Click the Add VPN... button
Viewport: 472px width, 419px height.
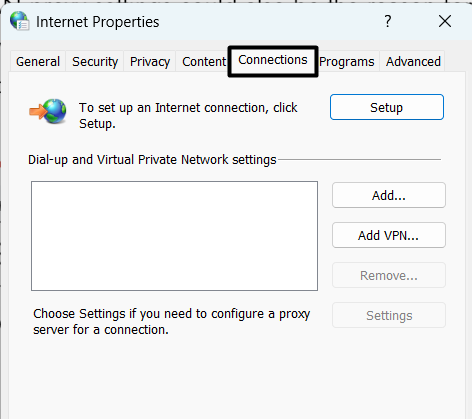[x=389, y=235]
